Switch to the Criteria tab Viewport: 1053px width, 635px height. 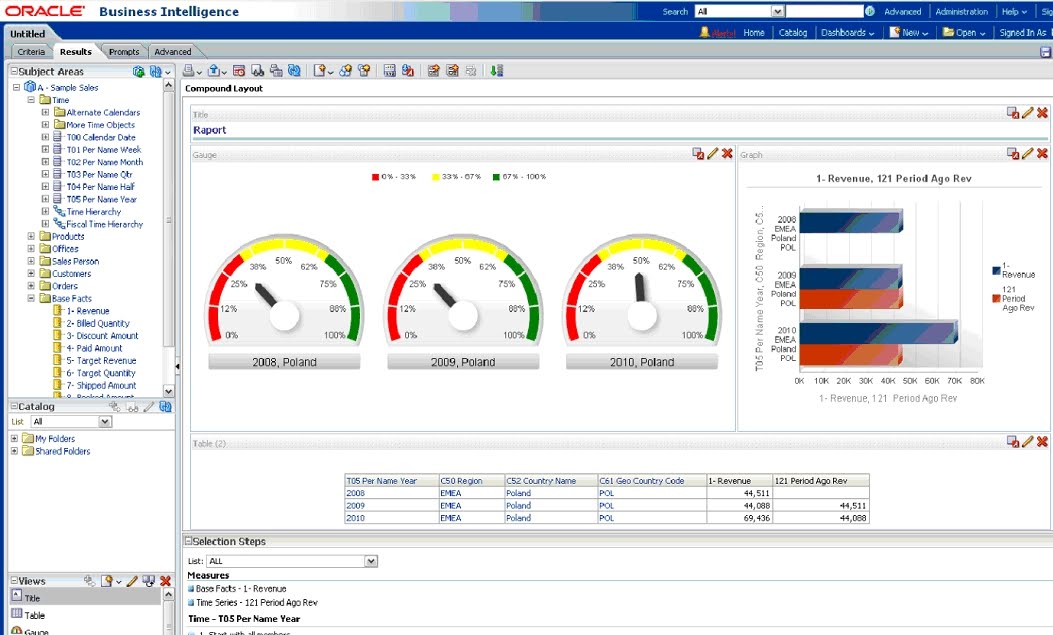[33, 51]
